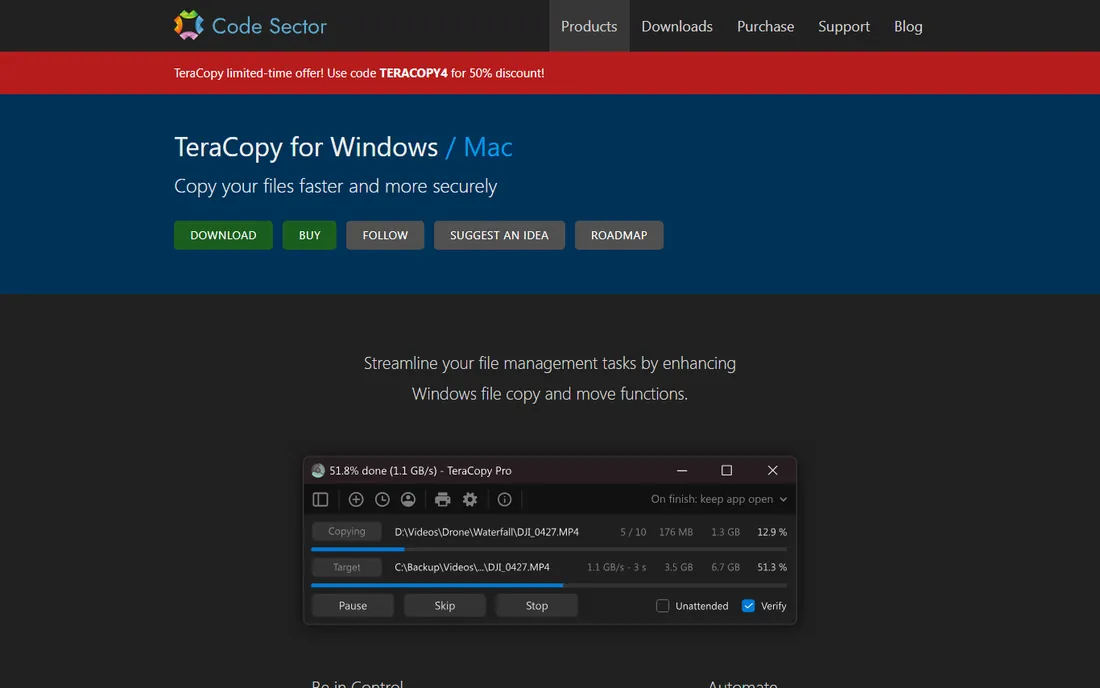Click the 5 / 10 file count

pyautogui.click(x=633, y=532)
